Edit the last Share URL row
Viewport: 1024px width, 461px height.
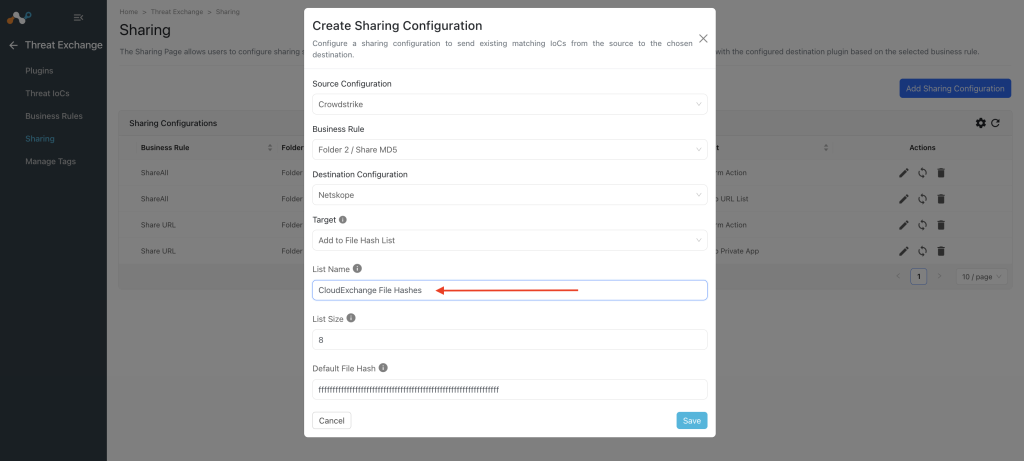904,251
